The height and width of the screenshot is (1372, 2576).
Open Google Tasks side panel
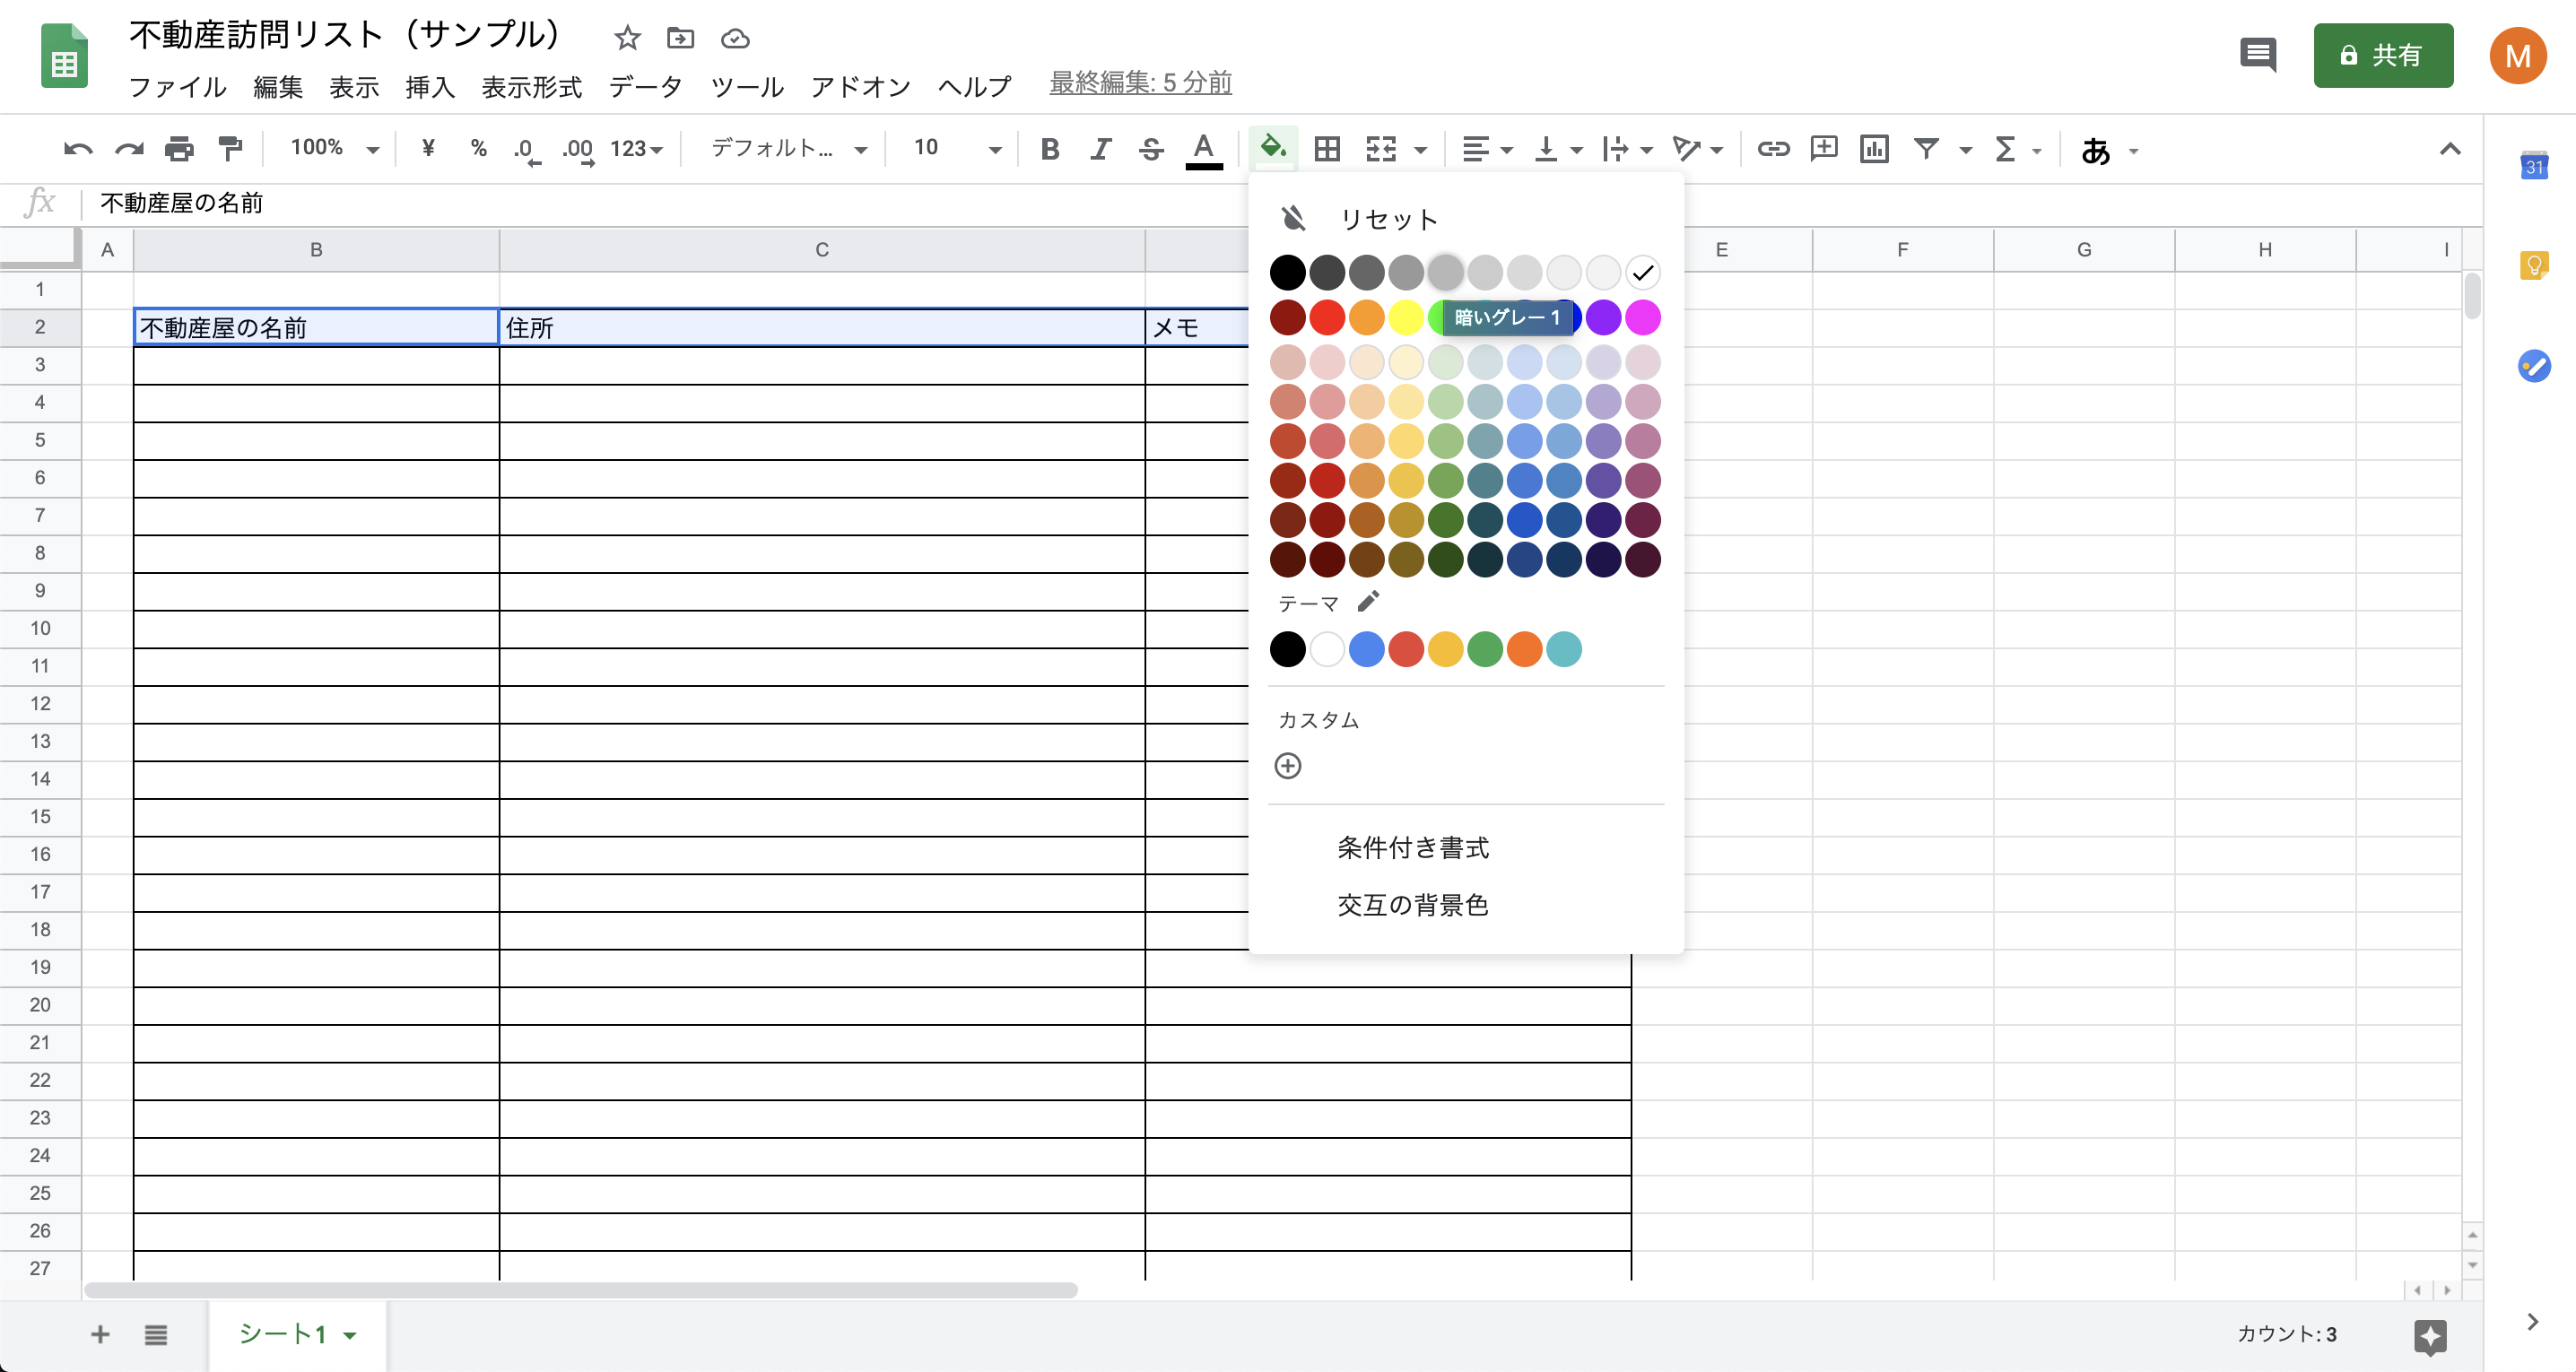coord(2534,366)
